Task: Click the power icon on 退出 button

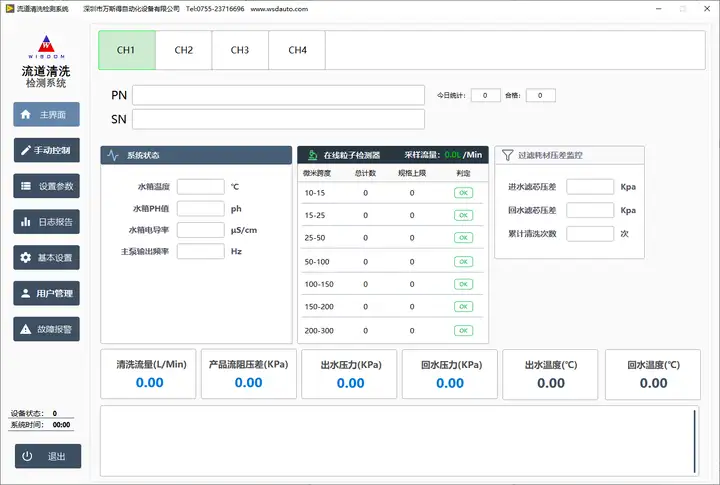Action: [x=28, y=456]
